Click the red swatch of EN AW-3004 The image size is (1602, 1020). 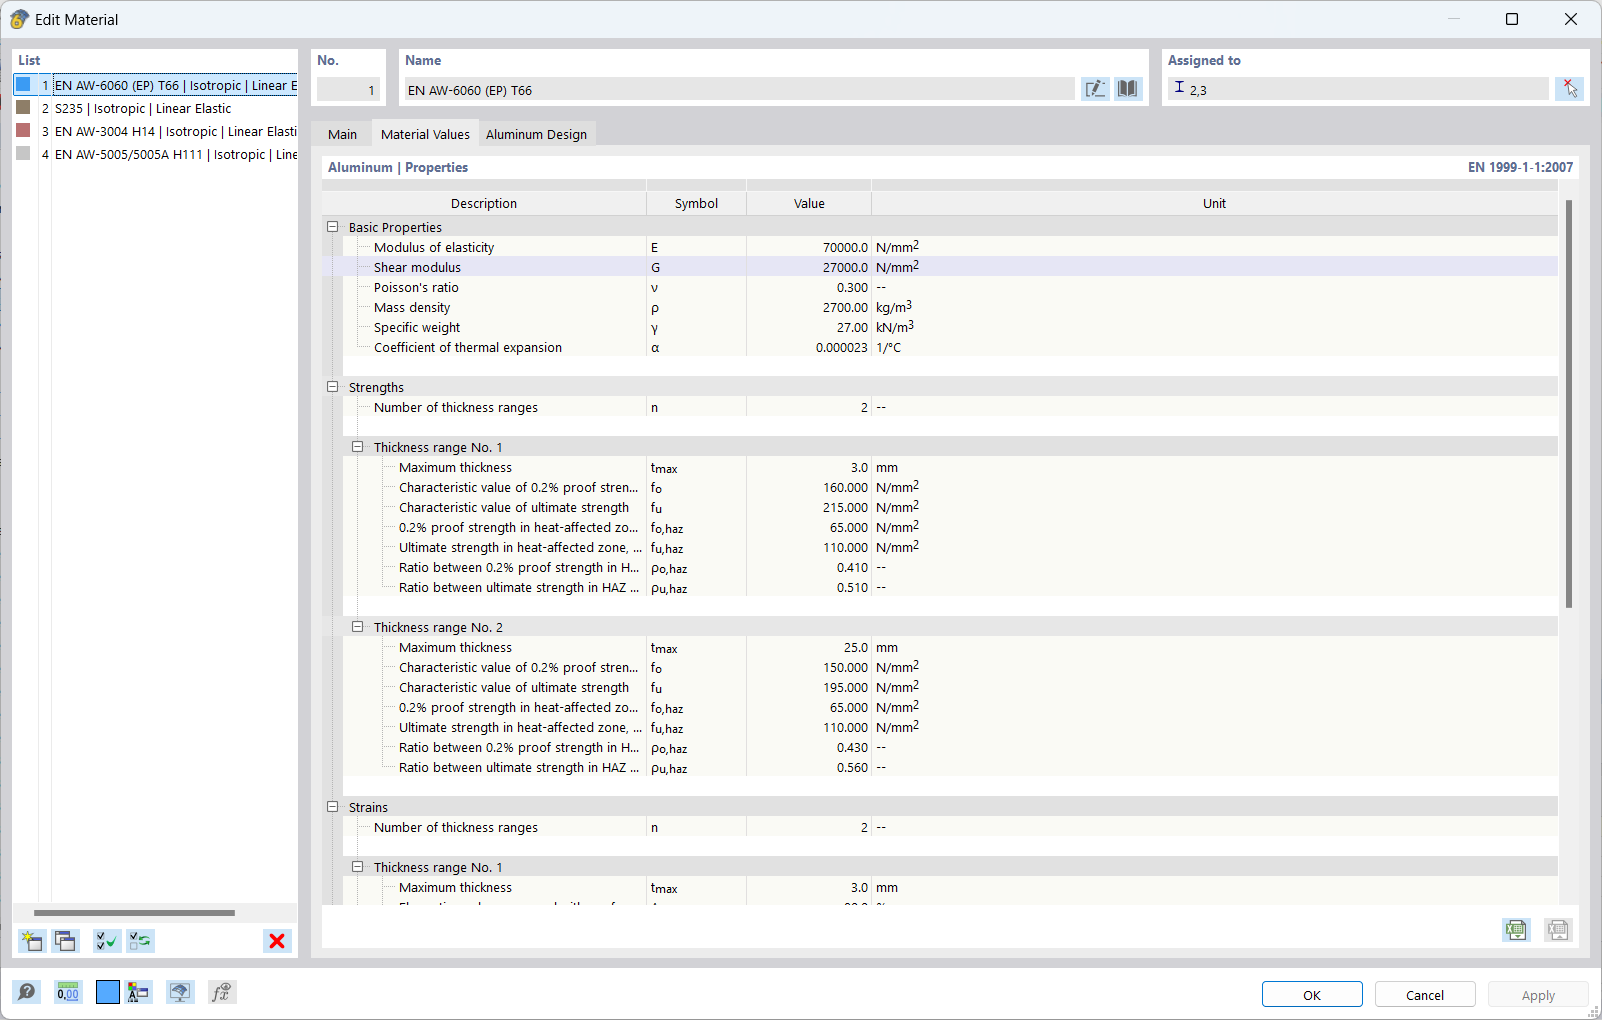[x=24, y=131]
